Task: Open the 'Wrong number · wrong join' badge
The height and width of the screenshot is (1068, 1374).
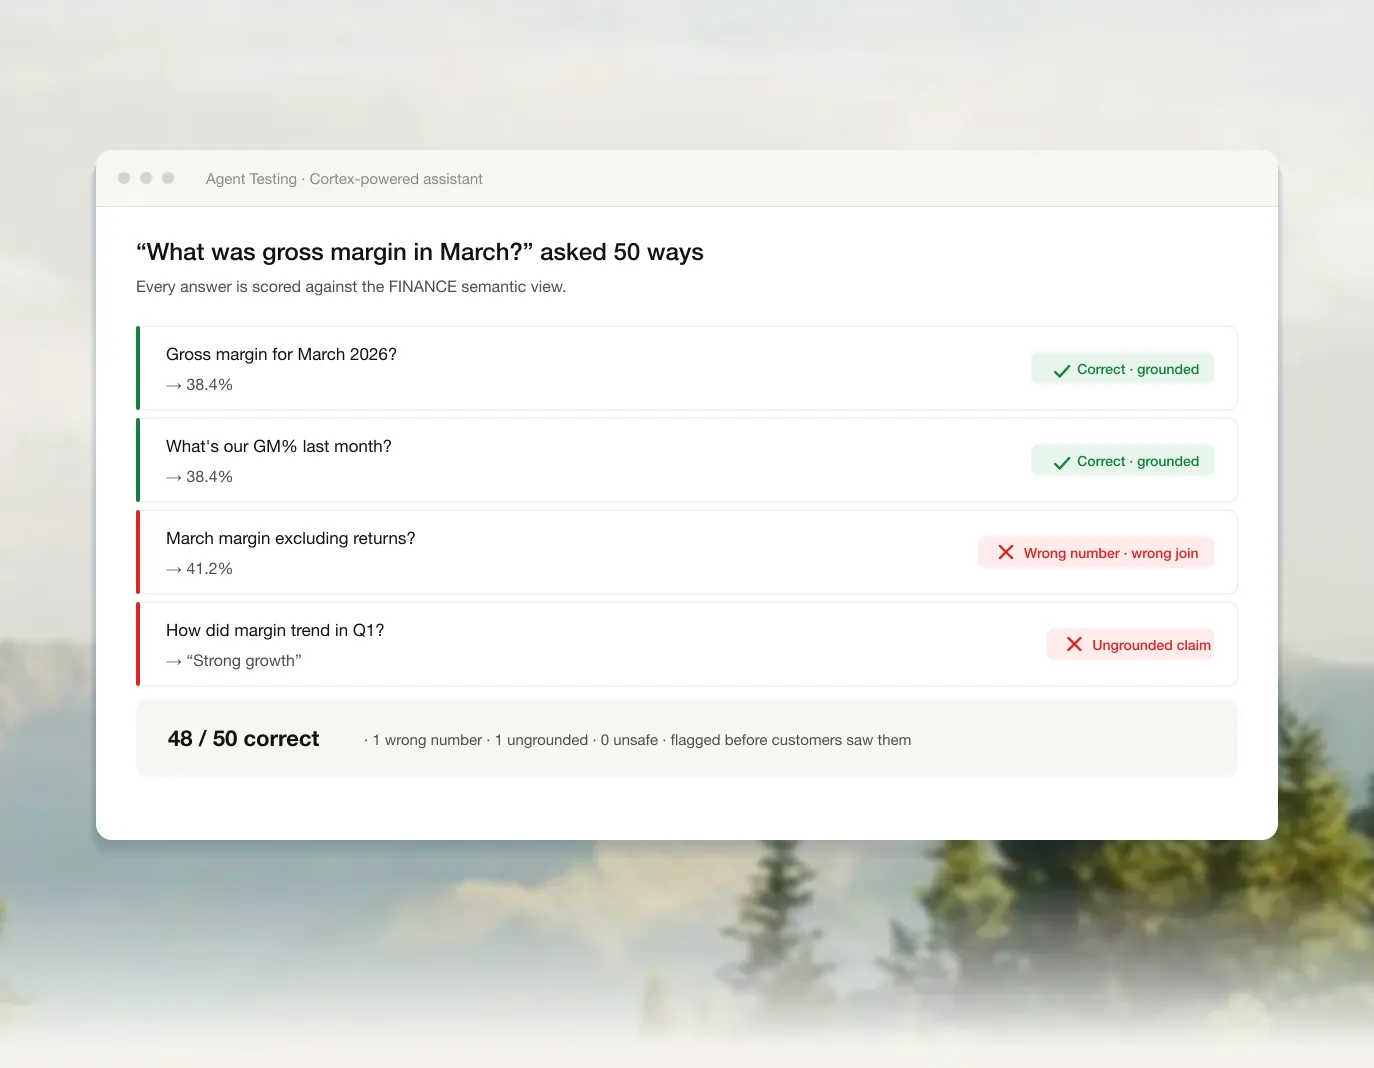Action: point(1096,553)
